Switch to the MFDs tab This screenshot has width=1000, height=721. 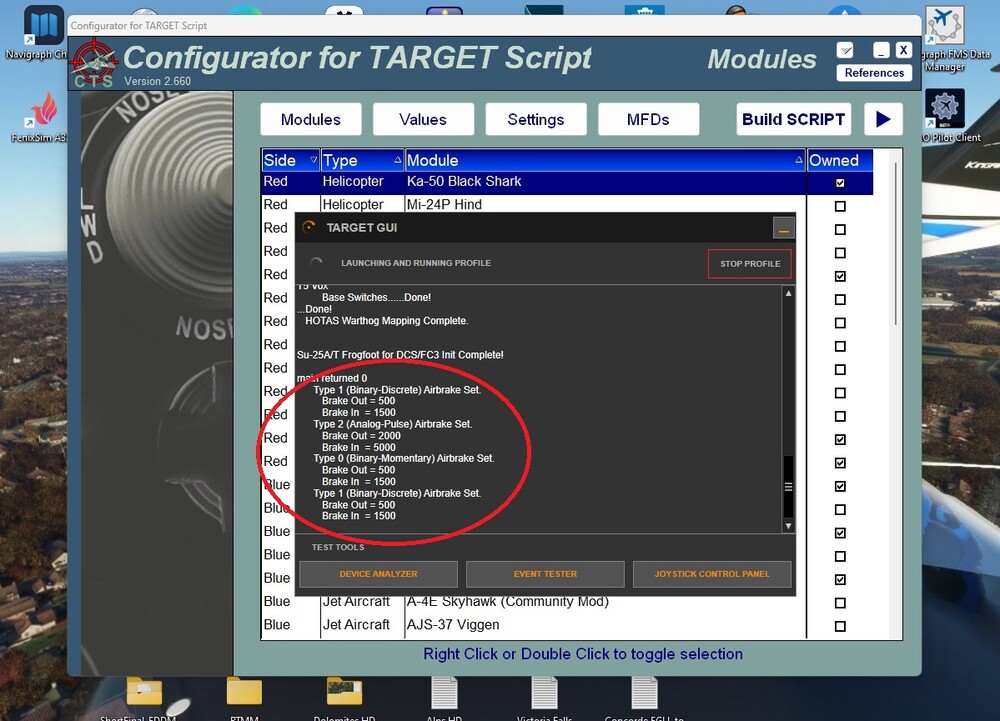tap(648, 119)
